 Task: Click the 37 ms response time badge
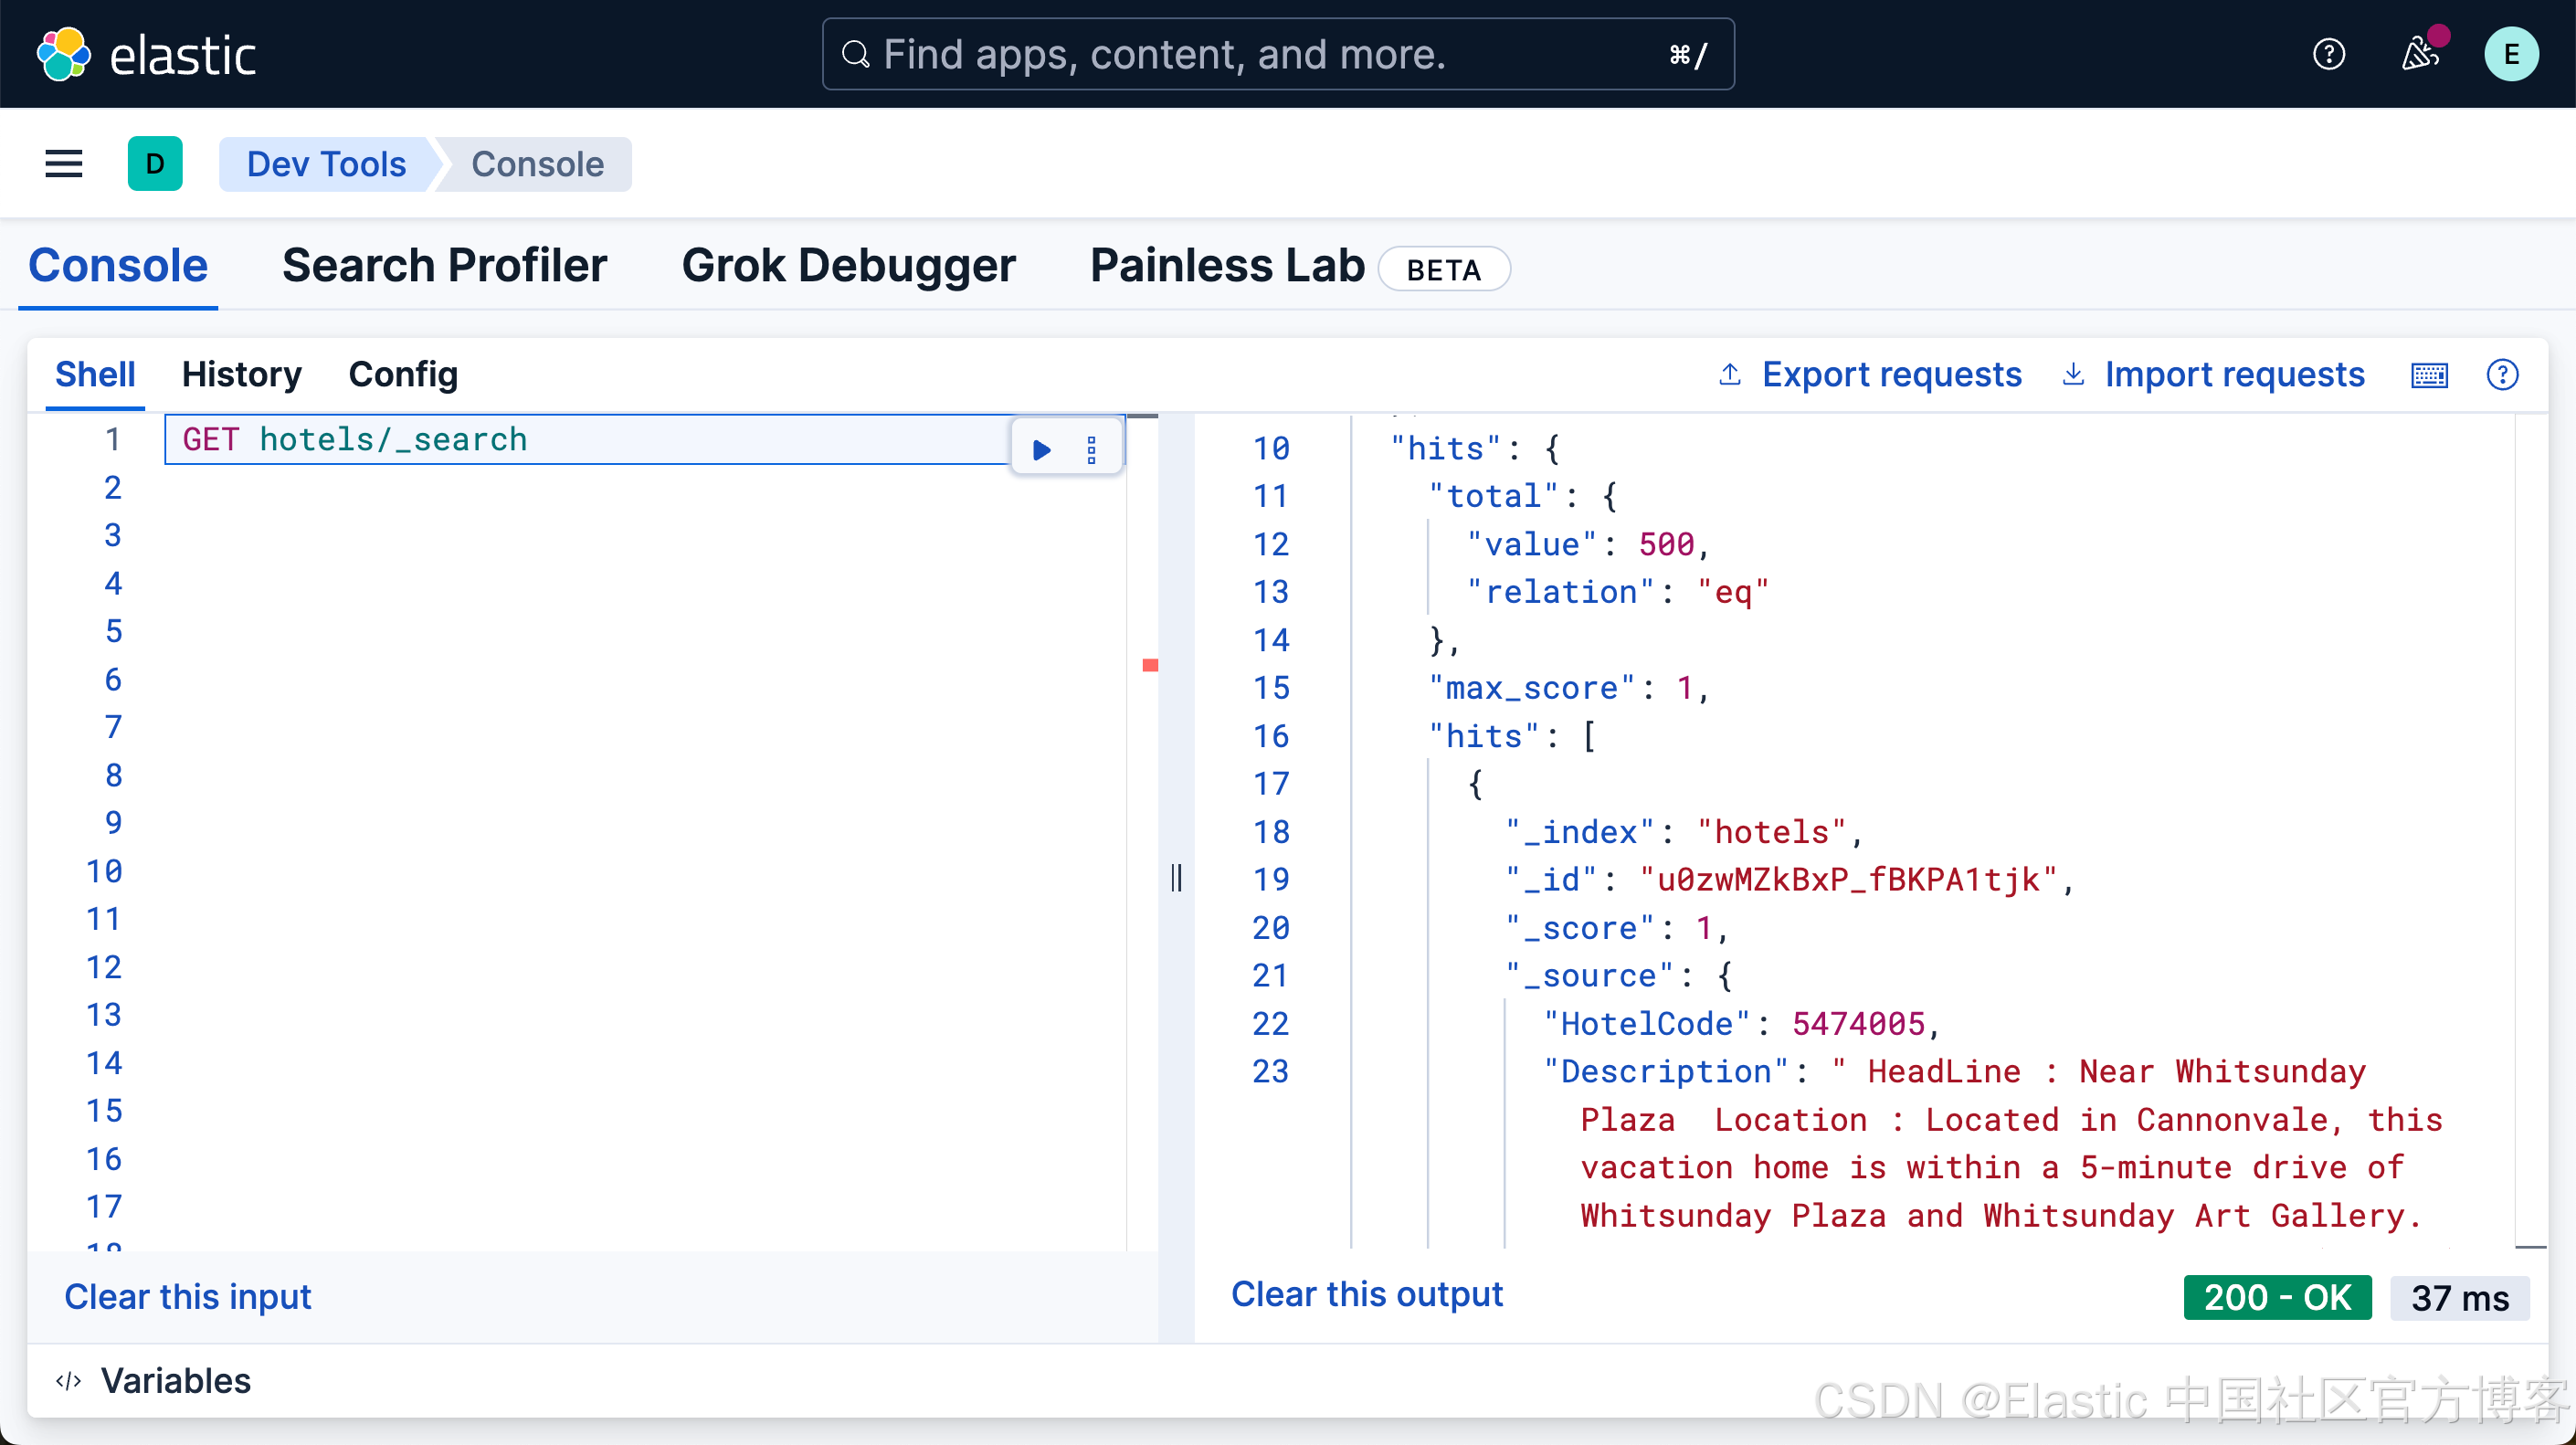tap(2459, 1298)
